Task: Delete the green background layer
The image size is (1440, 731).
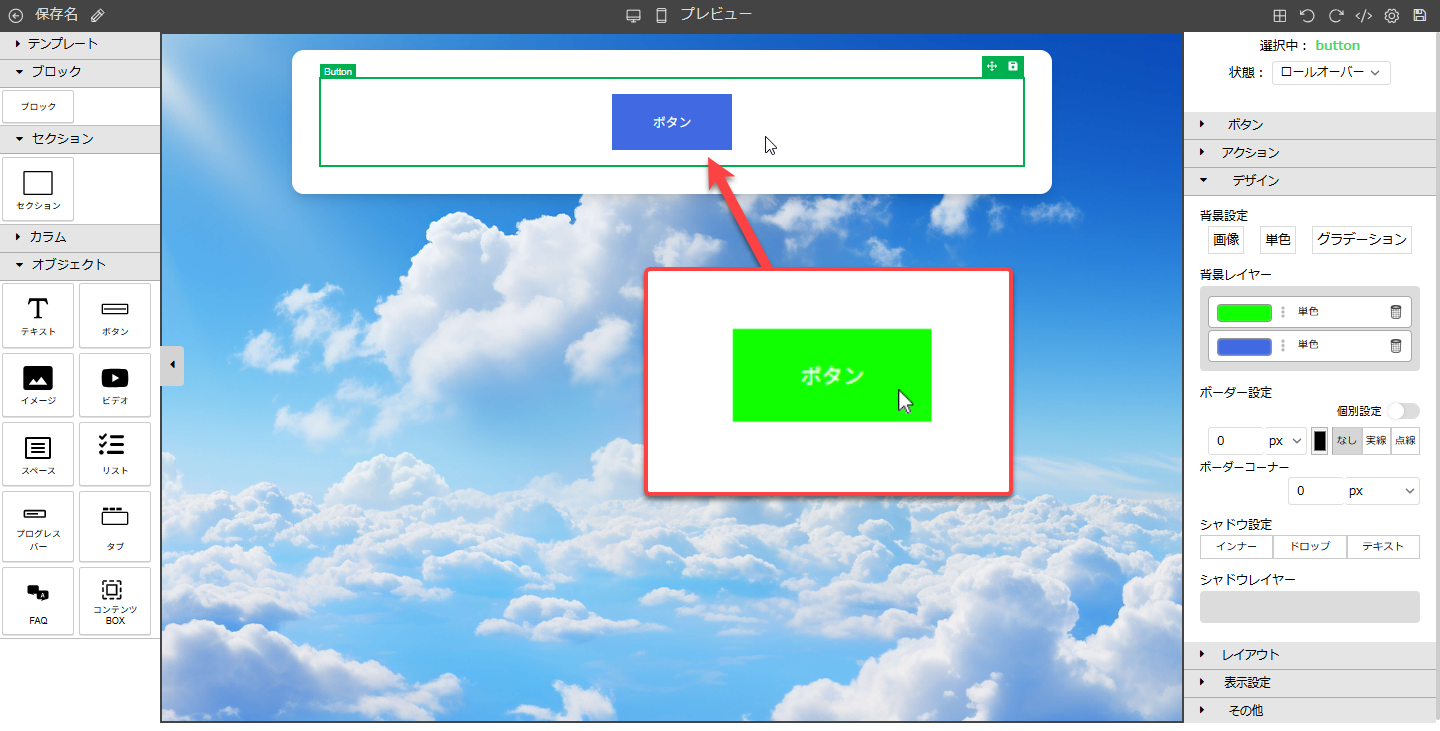Action: coord(1396,312)
